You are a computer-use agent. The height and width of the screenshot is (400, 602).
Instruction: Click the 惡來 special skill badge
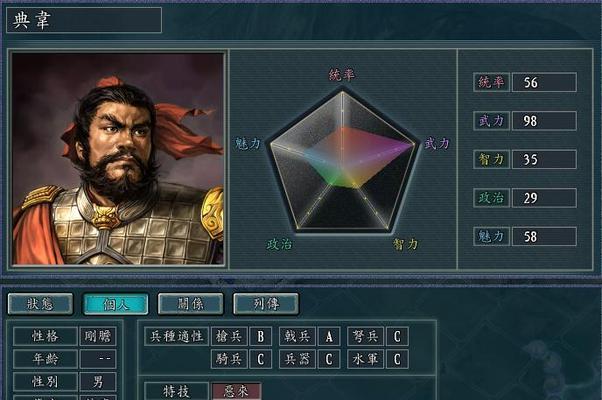click(236, 391)
